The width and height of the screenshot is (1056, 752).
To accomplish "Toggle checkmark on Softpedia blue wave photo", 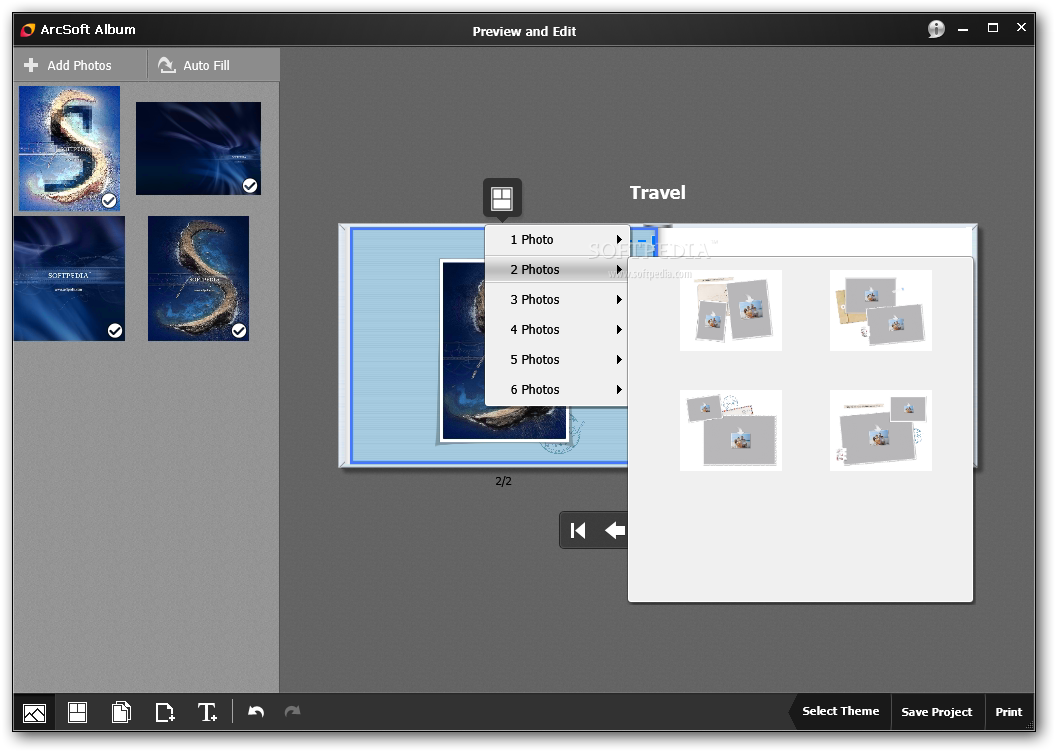I will point(115,331).
